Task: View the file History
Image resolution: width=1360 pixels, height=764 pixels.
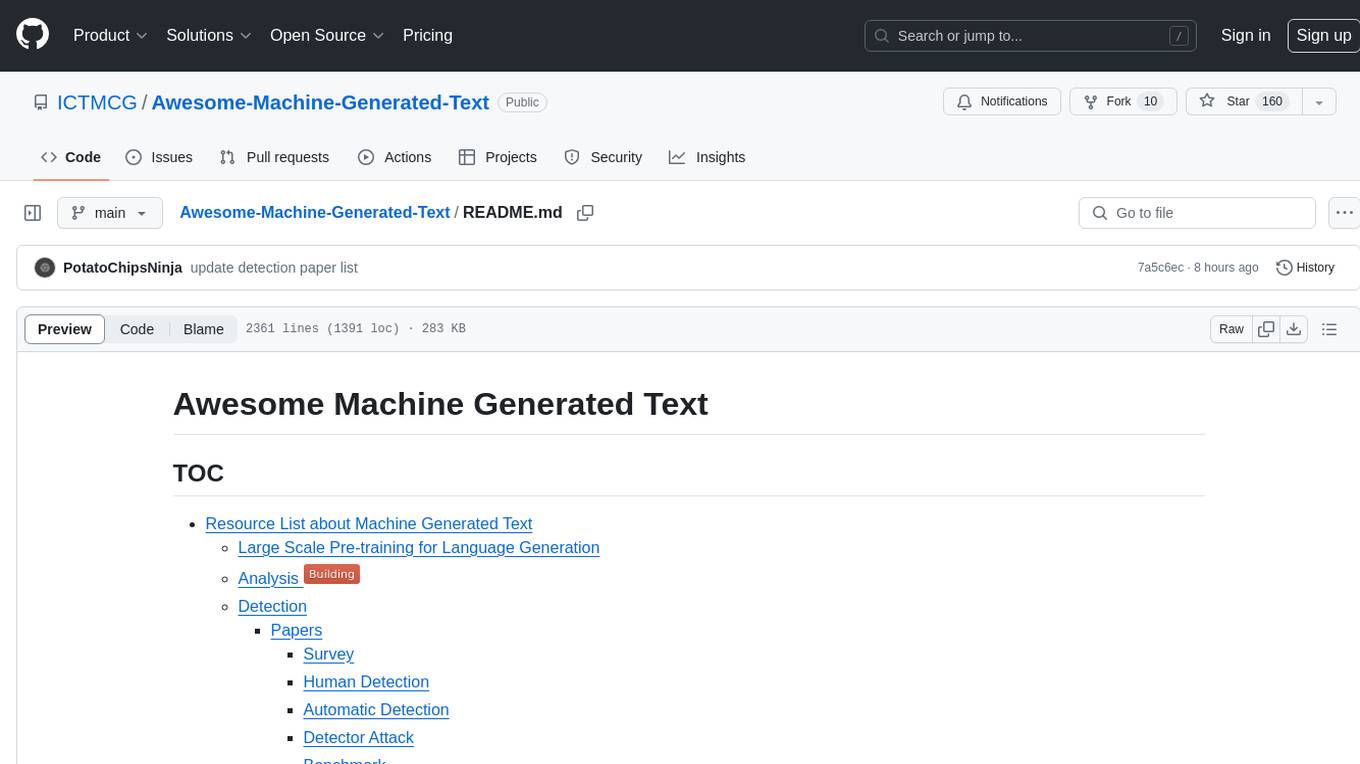Action: 1306,268
